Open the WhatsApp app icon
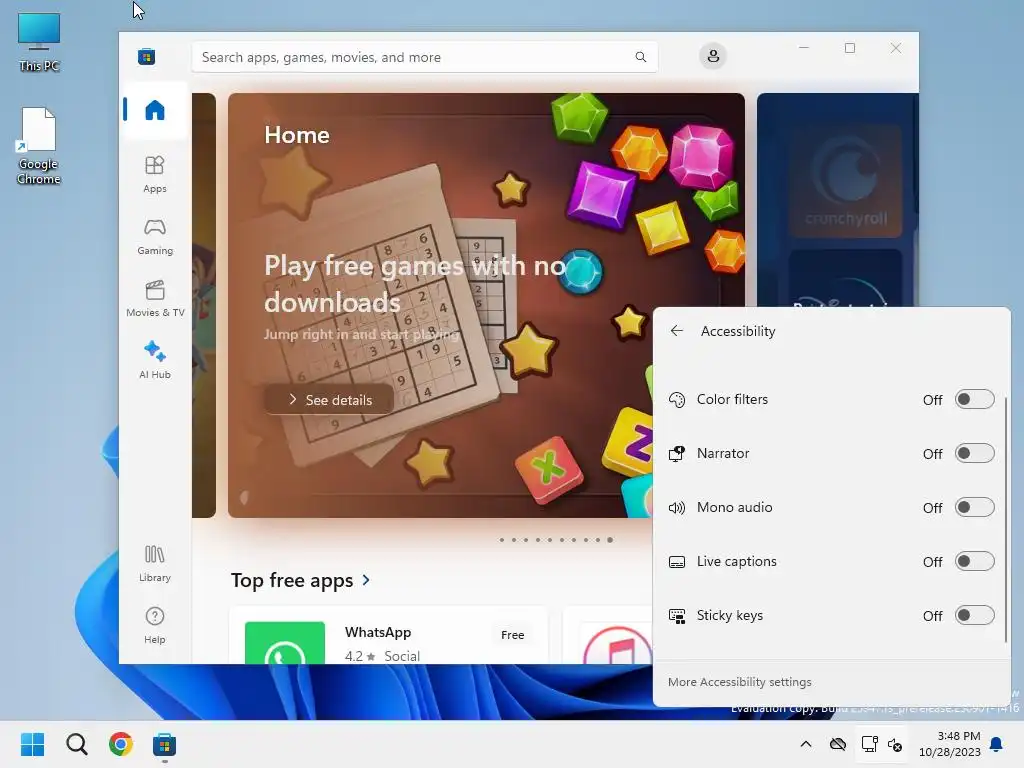This screenshot has height=768, width=1024. pyautogui.click(x=285, y=643)
